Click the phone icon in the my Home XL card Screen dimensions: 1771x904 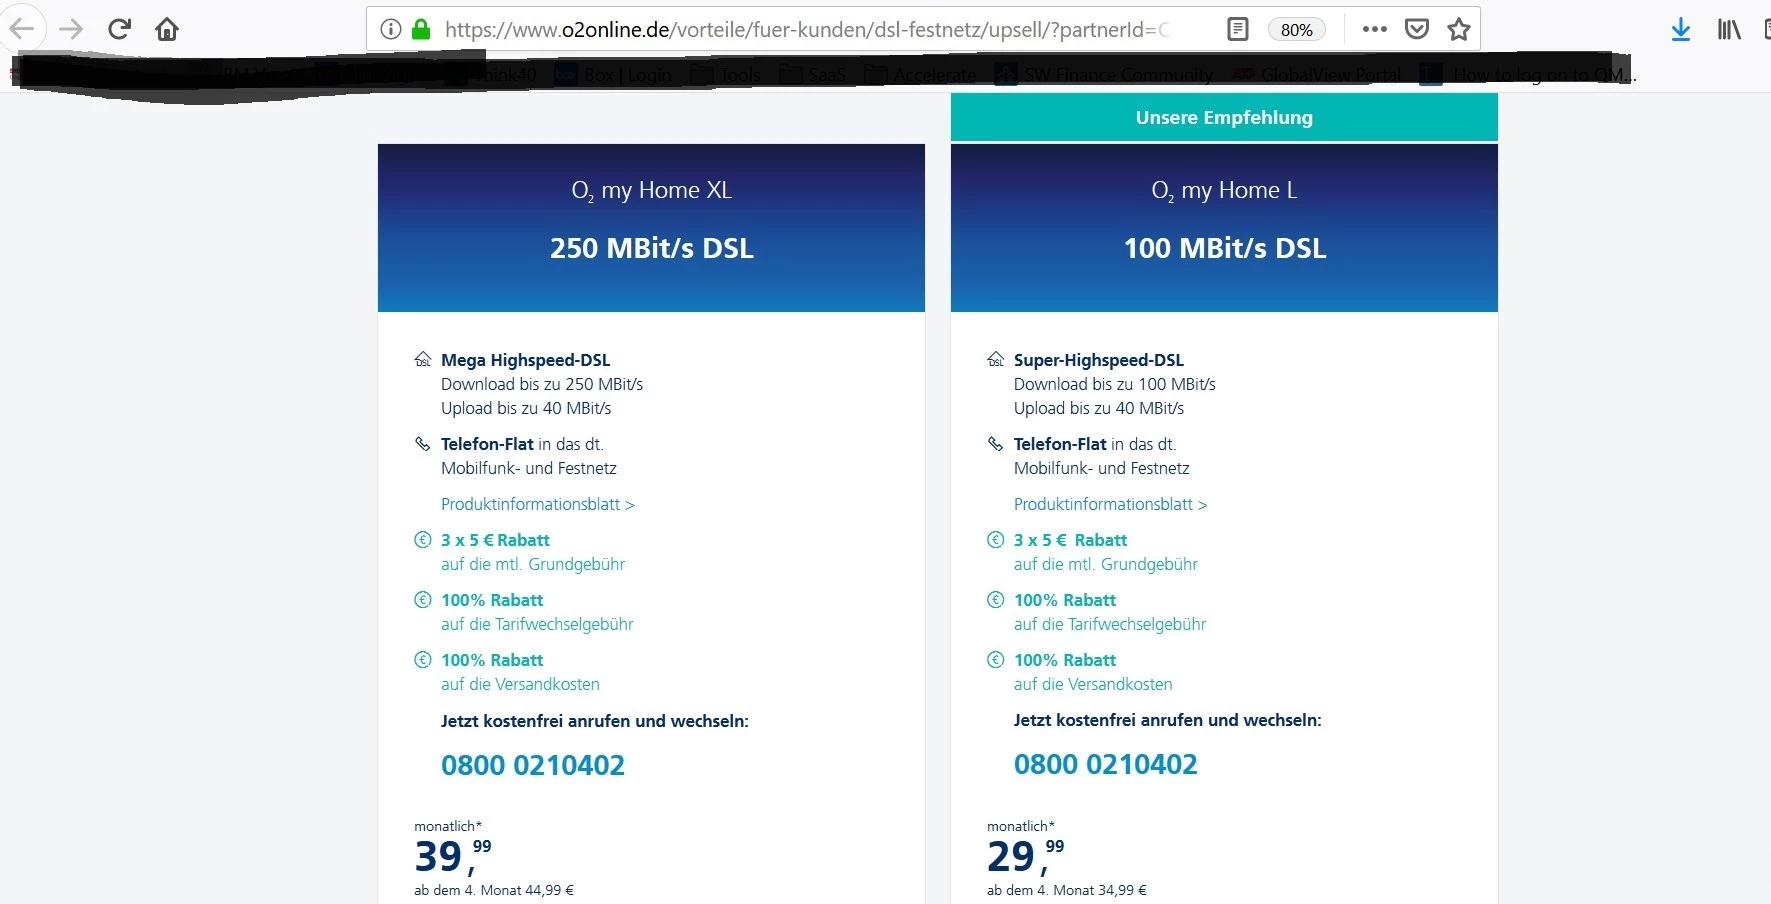[423, 444]
